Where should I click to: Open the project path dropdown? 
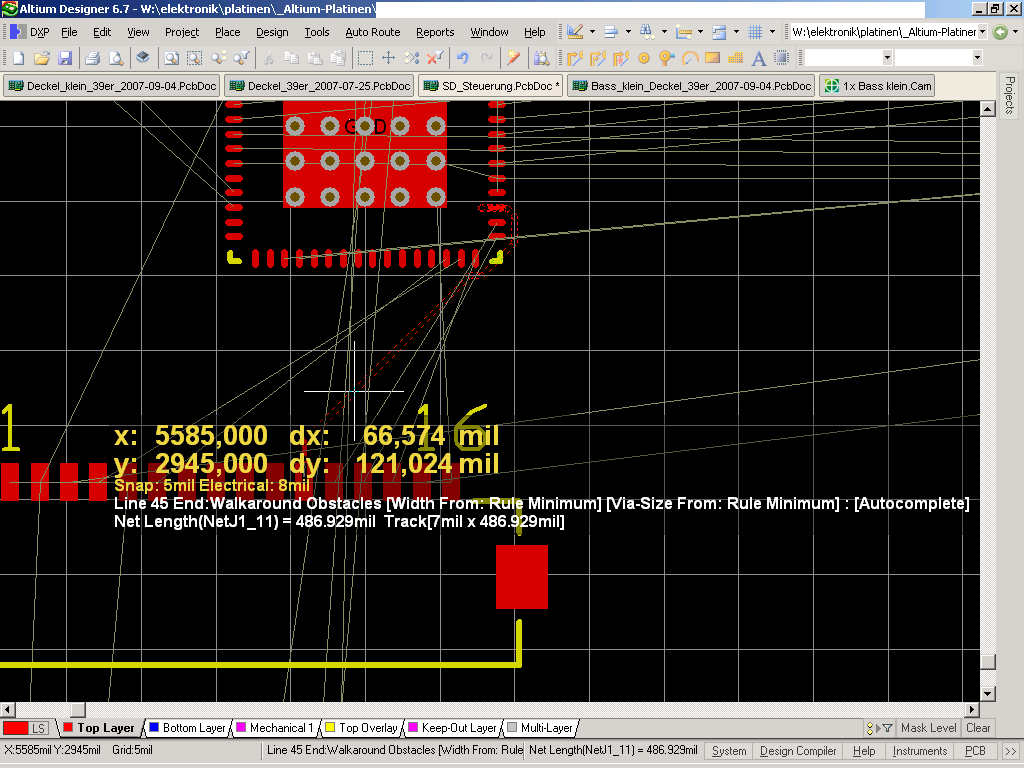[x=982, y=32]
